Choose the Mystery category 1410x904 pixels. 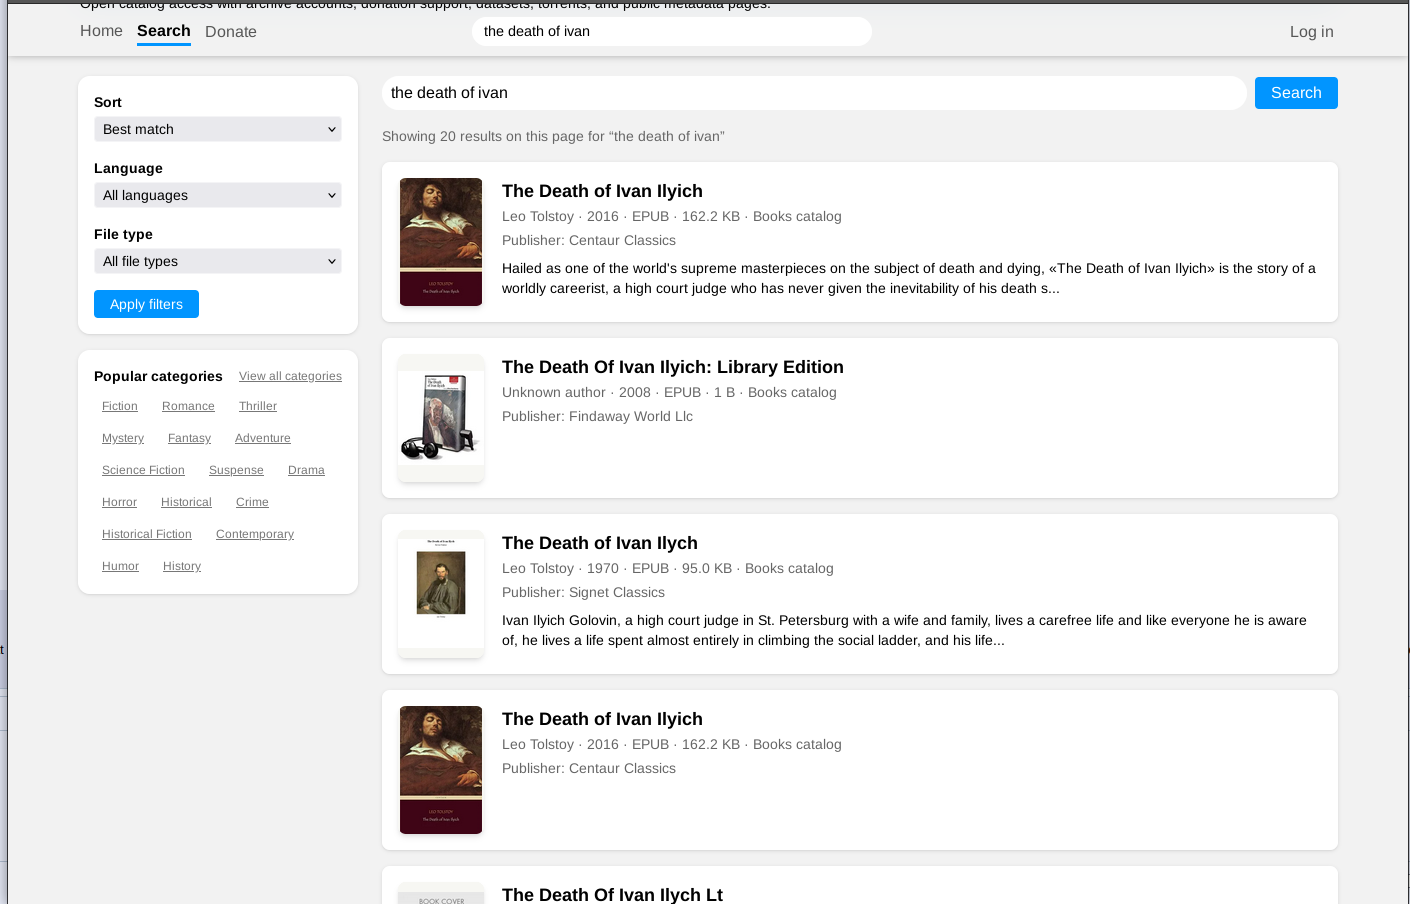click(x=123, y=438)
